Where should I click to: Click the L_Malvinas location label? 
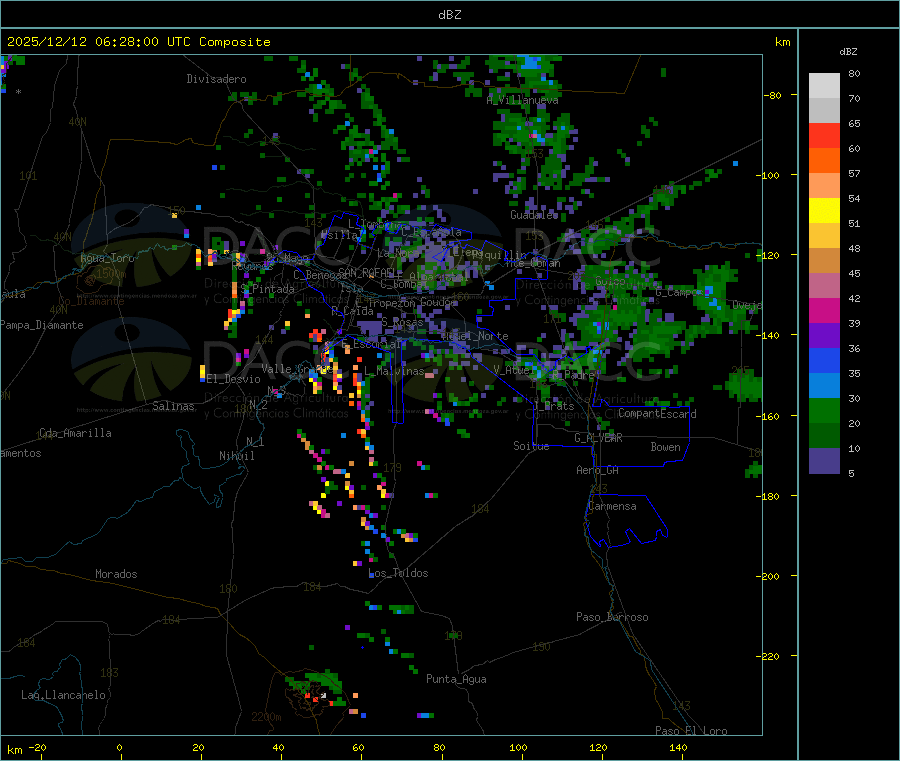[x=394, y=371]
